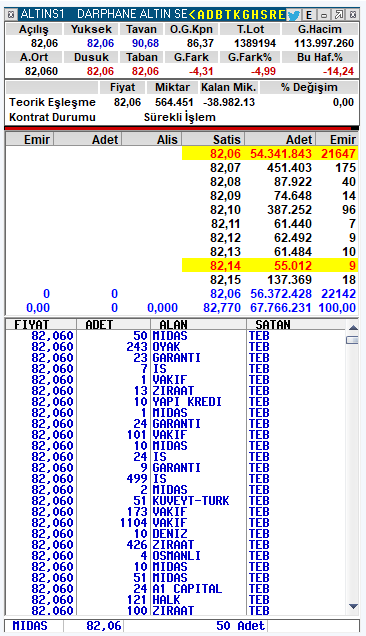
Task: Select the 82,07 ask price level
Action: pyautogui.click(x=269, y=168)
